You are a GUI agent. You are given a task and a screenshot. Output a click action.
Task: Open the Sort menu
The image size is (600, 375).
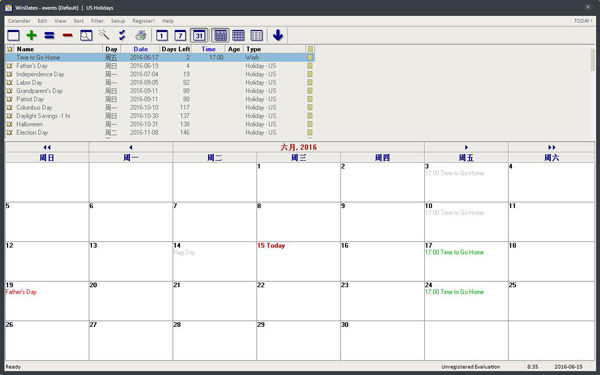click(x=78, y=21)
